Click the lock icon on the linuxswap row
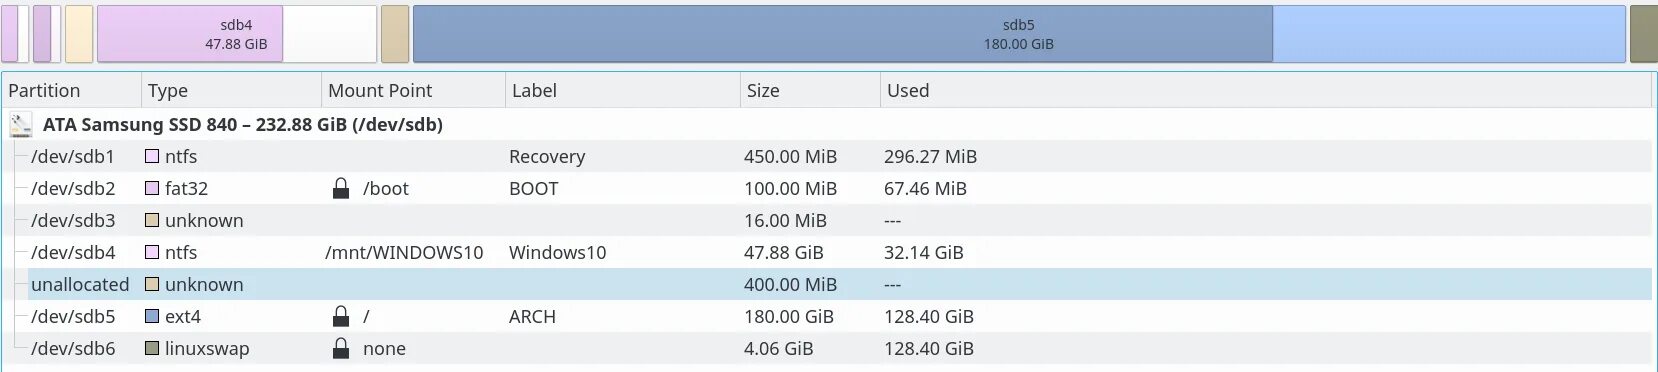1658x372 pixels. point(341,348)
